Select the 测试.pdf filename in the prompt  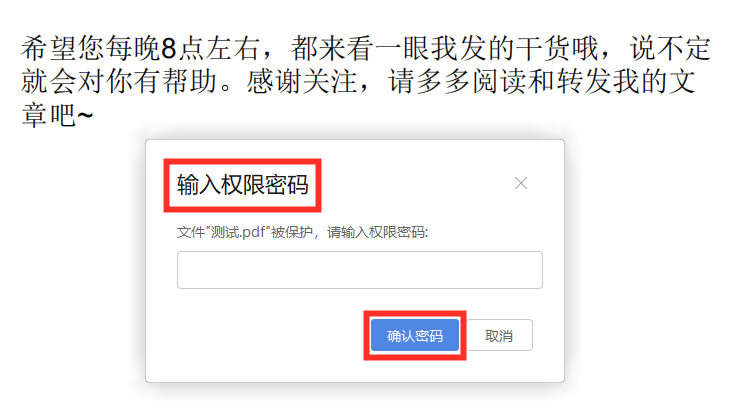pyautogui.click(x=239, y=232)
